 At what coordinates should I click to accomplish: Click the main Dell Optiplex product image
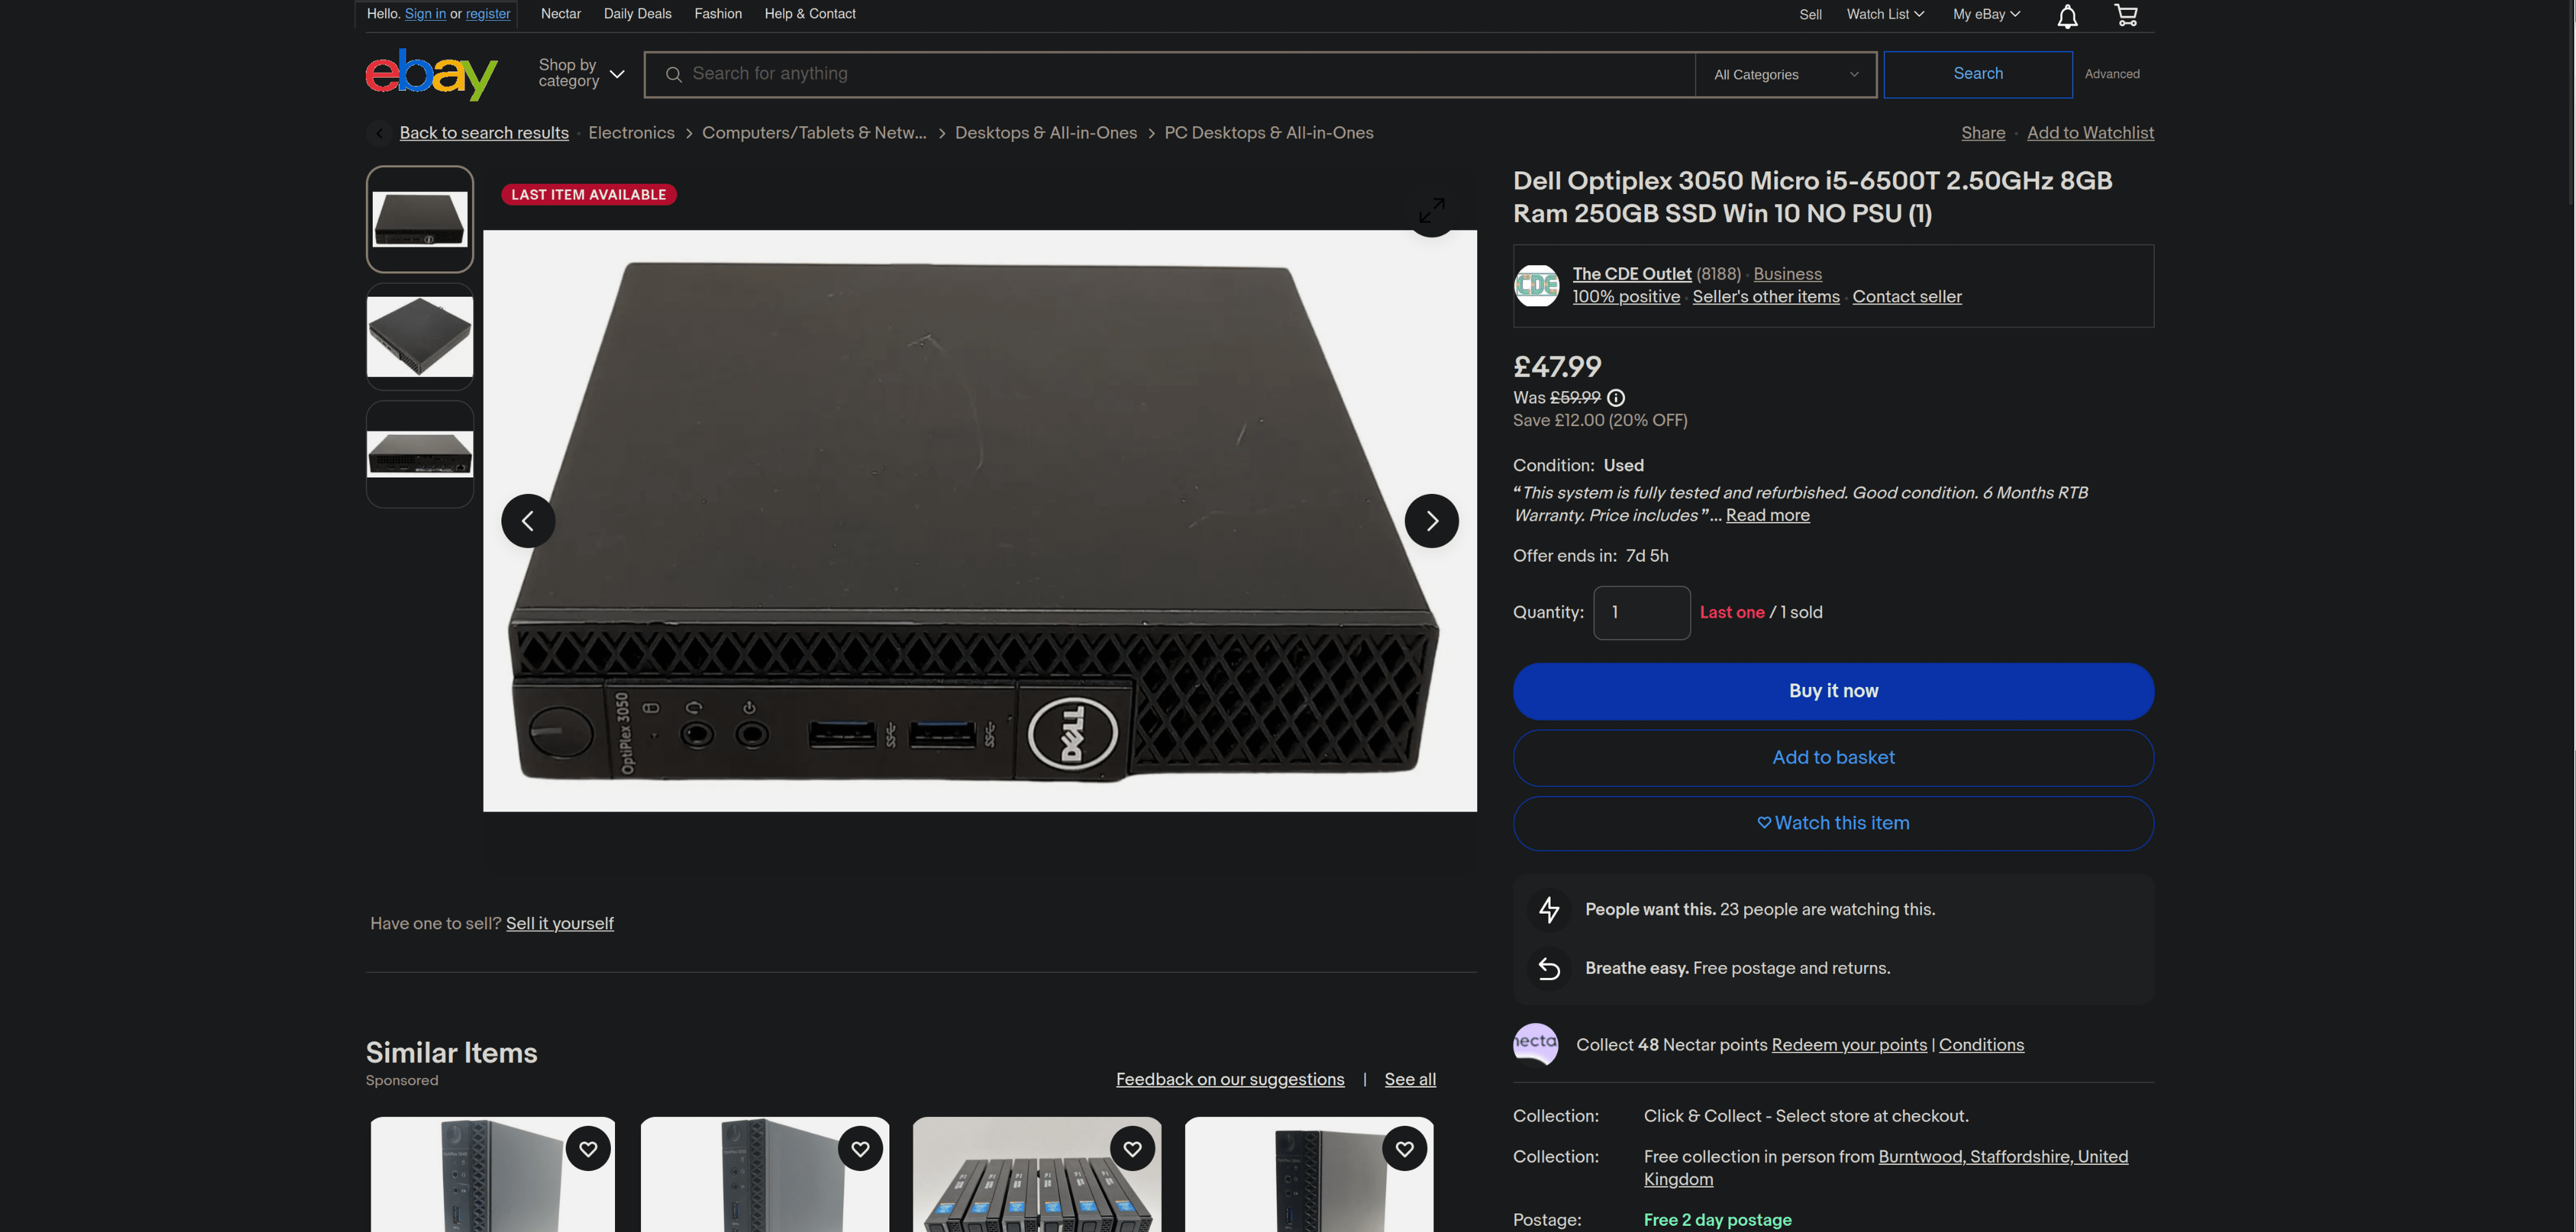[980, 521]
